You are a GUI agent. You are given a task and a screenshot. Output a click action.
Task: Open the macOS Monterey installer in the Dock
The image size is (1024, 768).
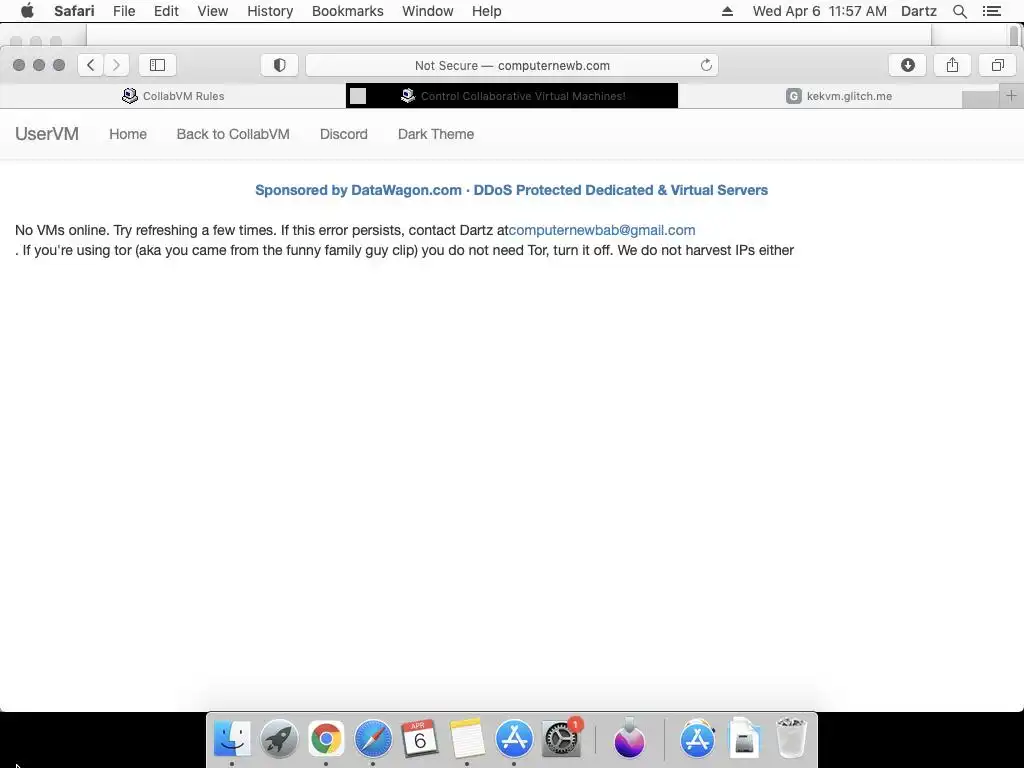[630, 739]
